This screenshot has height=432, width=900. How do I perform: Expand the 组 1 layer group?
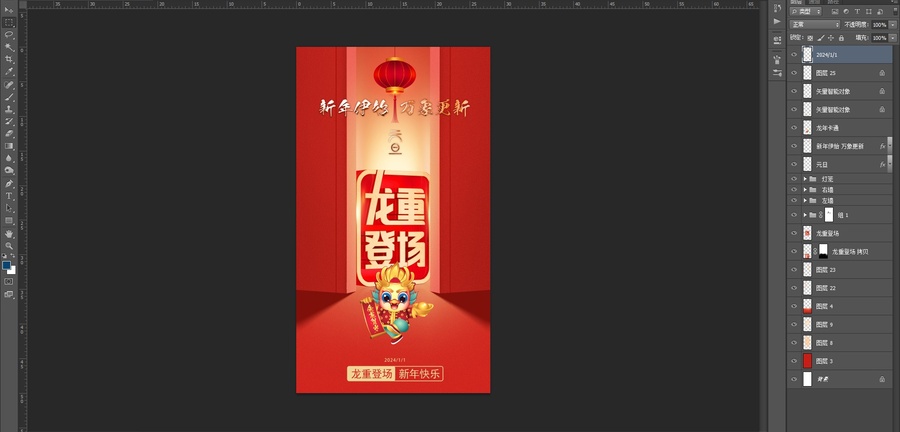click(x=805, y=215)
